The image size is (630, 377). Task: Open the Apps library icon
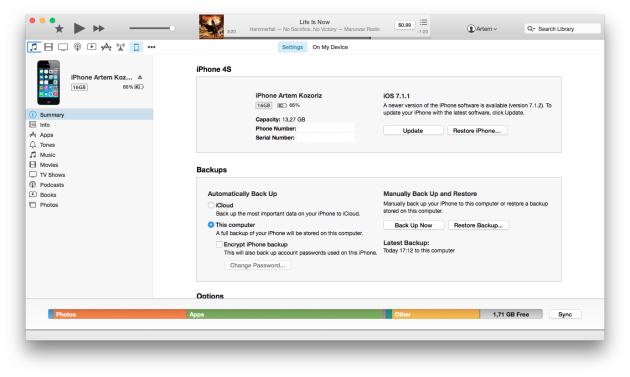(x=106, y=47)
